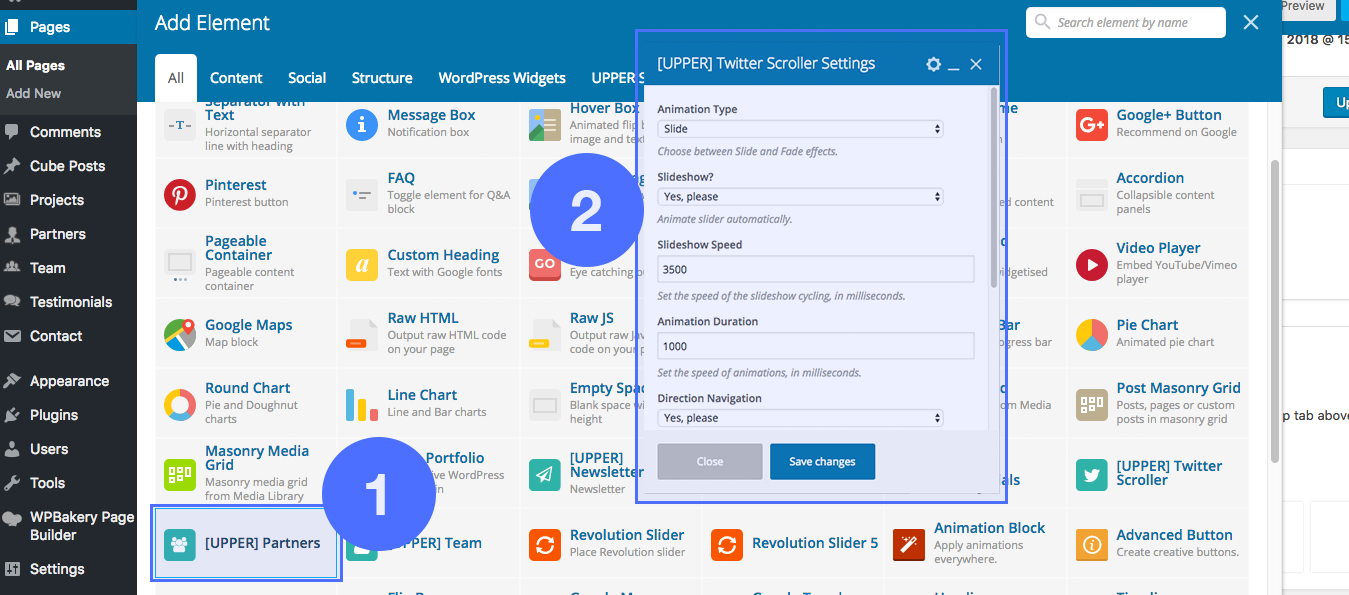Viewport: 1349px width, 595px height.
Task: Open the Animation Type dropdown
Action: (x=800, y=129)
